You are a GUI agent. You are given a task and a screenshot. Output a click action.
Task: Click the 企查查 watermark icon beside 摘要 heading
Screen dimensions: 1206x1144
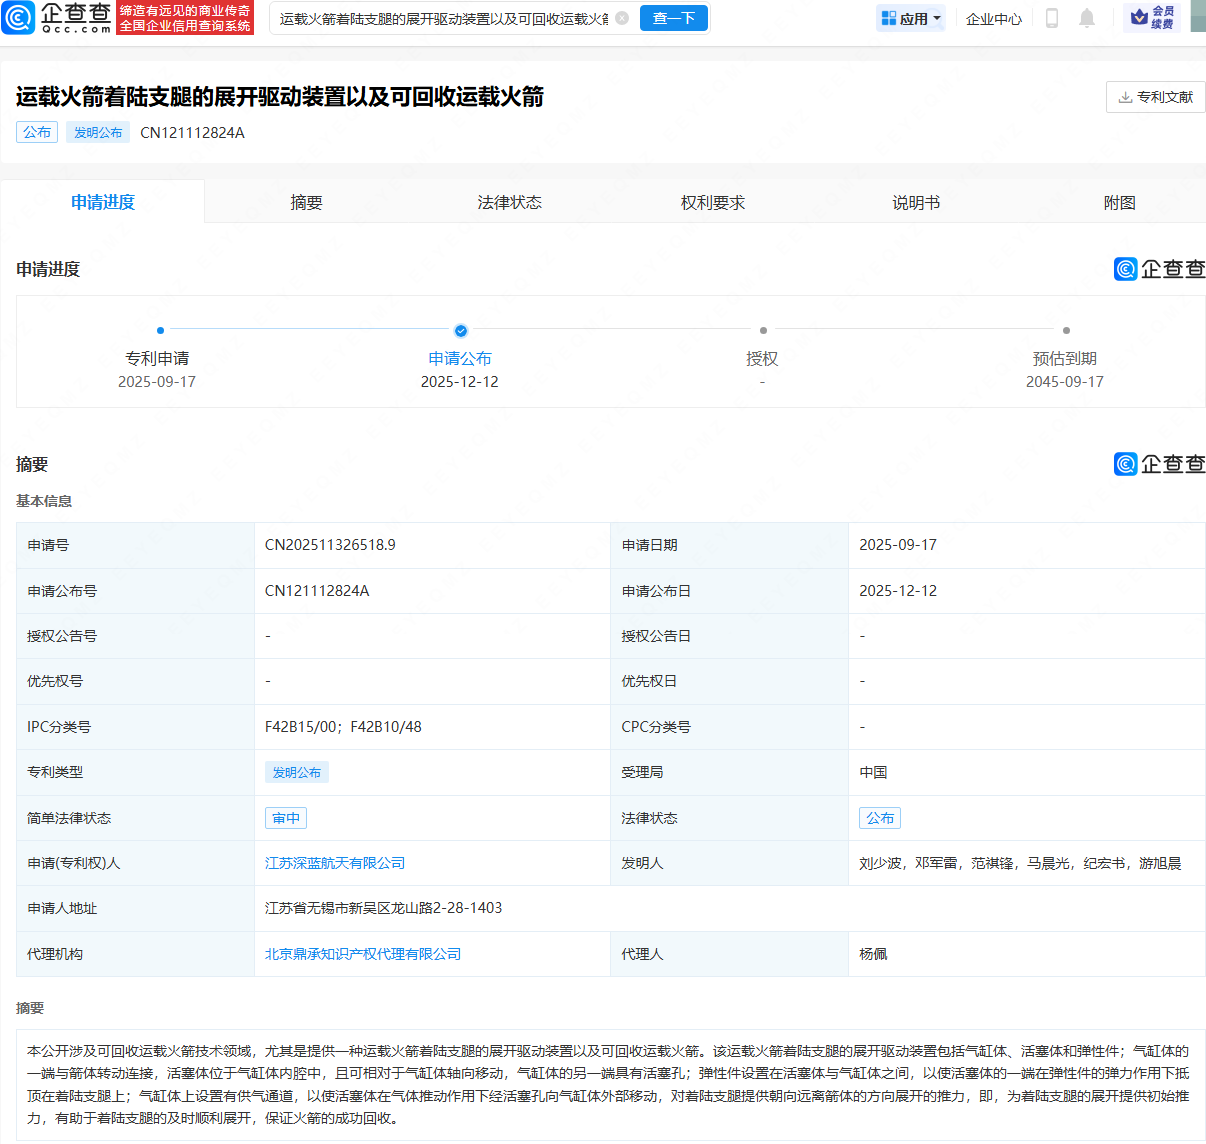1124,463
